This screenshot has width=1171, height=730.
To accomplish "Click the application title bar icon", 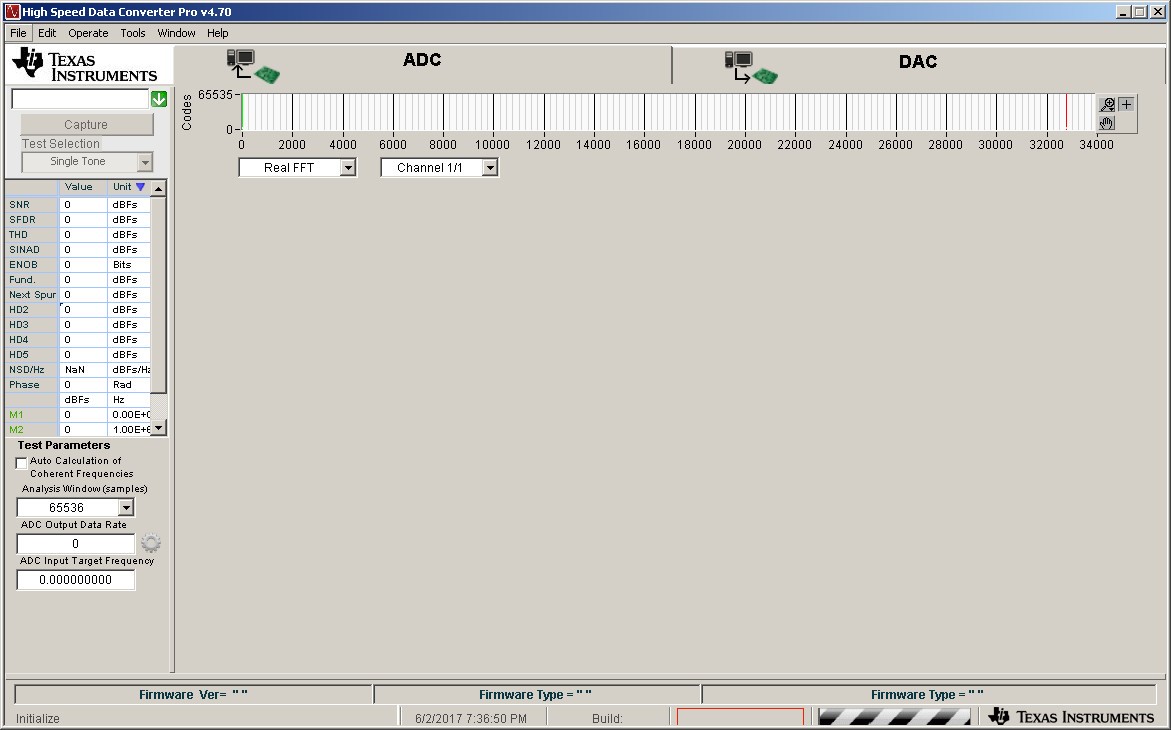I will [x=12, y=12].
